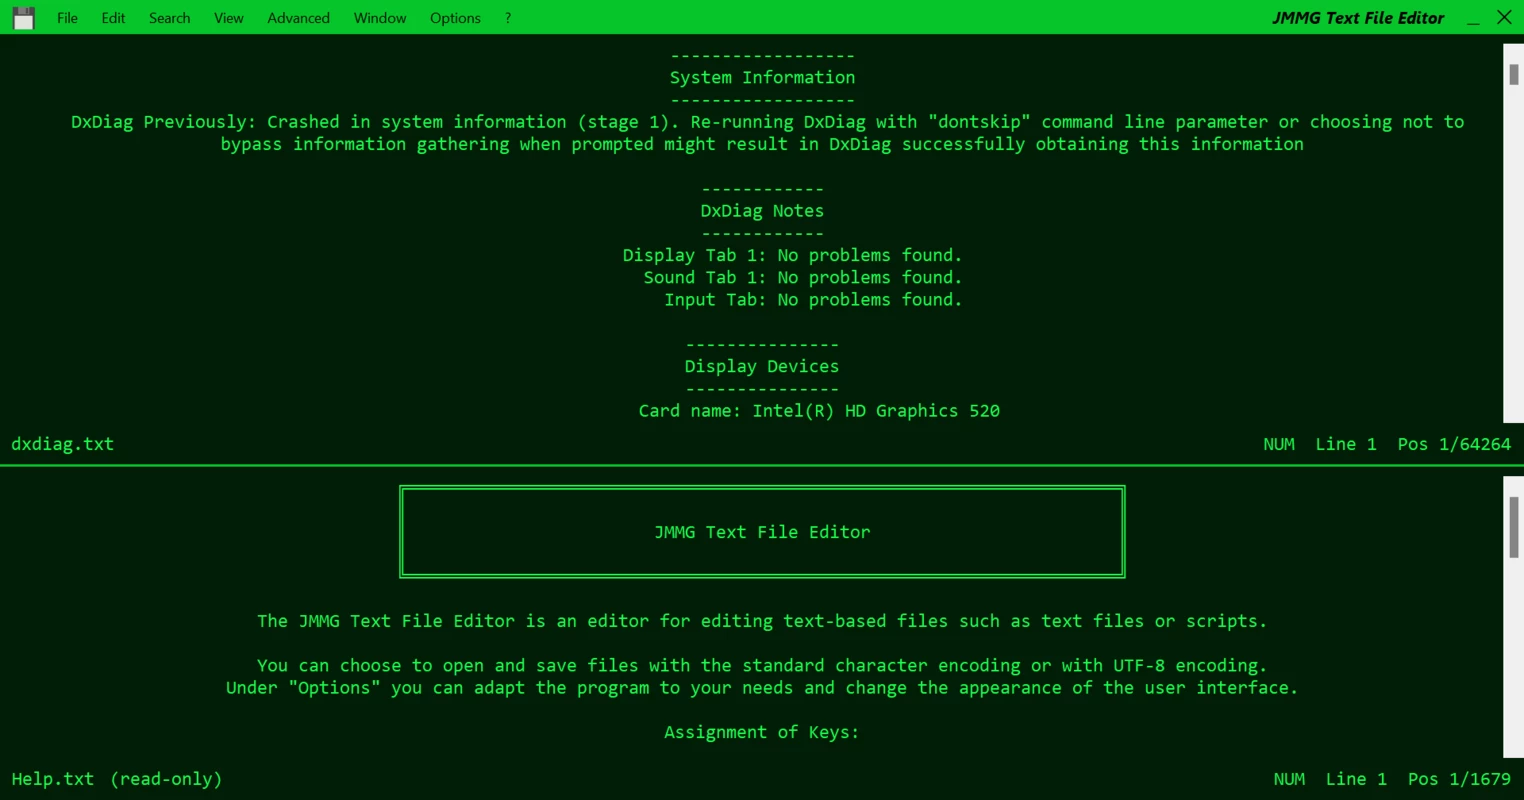Click the DxDiag Notes heading

click(x=762, y=211)
